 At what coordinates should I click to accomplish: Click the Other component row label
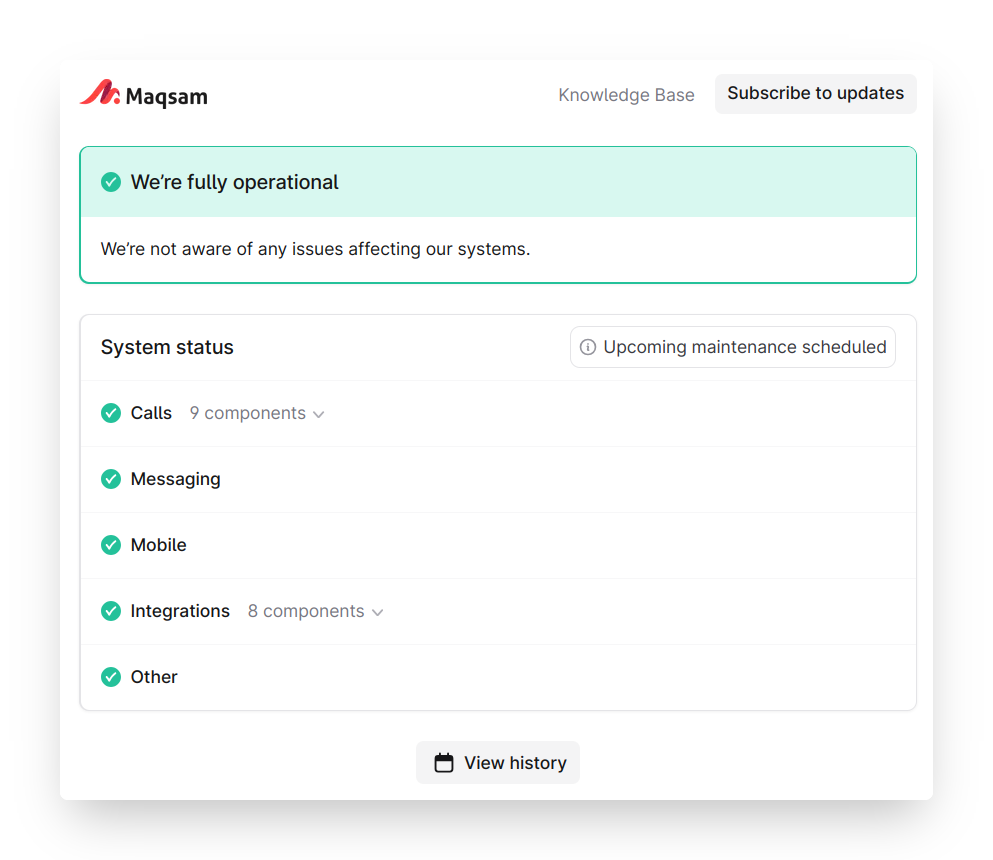point(154,677)
